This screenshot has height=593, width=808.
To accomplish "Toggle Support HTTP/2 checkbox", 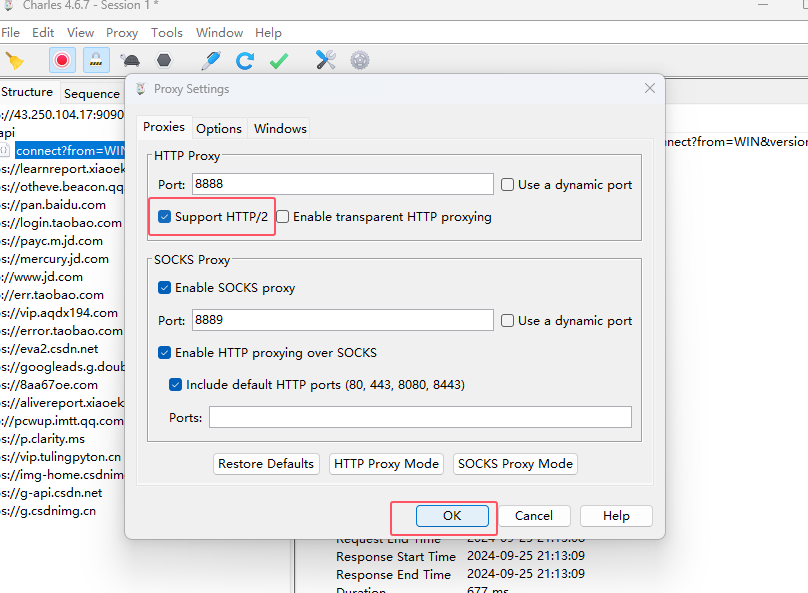I will coord(164,216).
